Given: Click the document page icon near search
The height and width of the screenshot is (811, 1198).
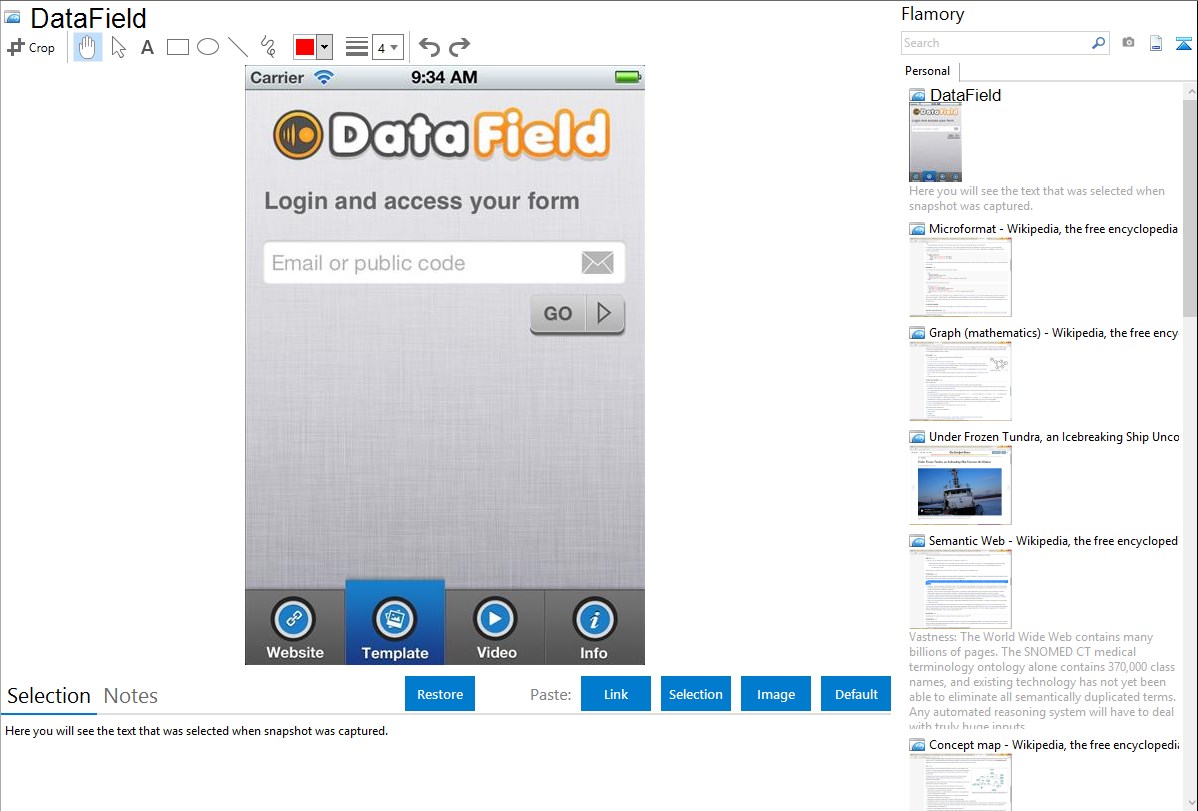Looking at the screenshot, I should pyautogui.click(x=1156, y=43).
